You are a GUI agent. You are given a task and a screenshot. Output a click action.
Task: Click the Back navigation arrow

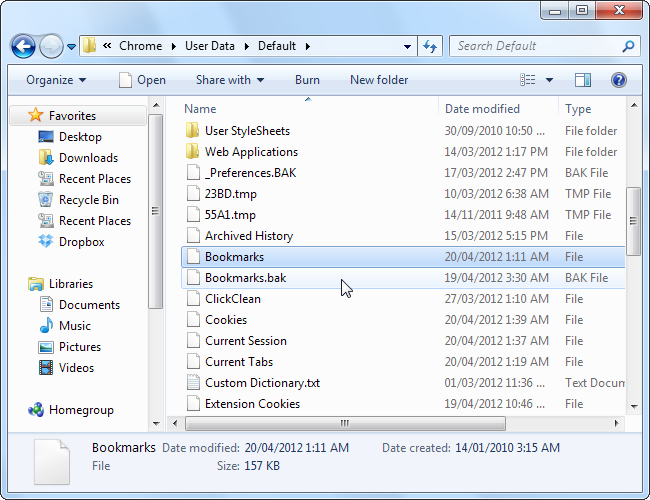[23, 46]
